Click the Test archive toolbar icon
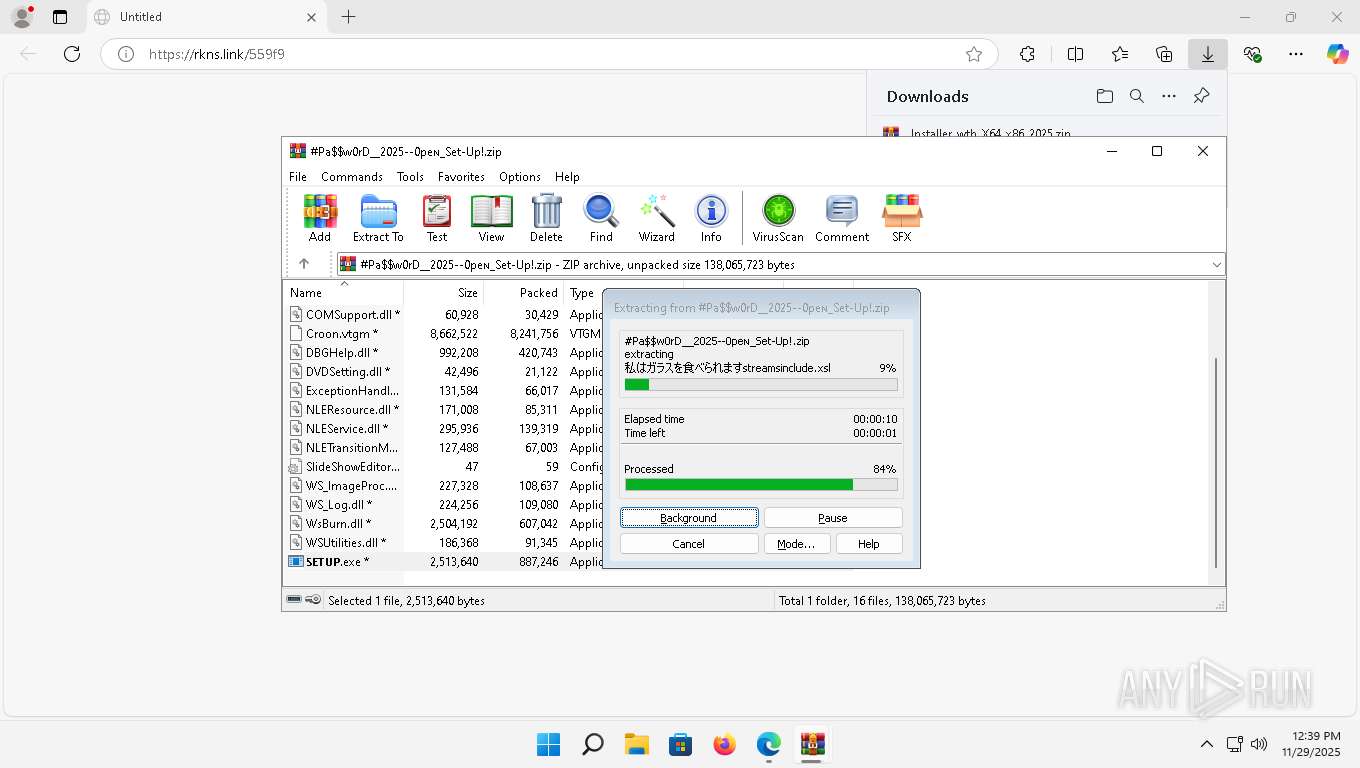Screen dimensions: 1360x768 (437, 218)
